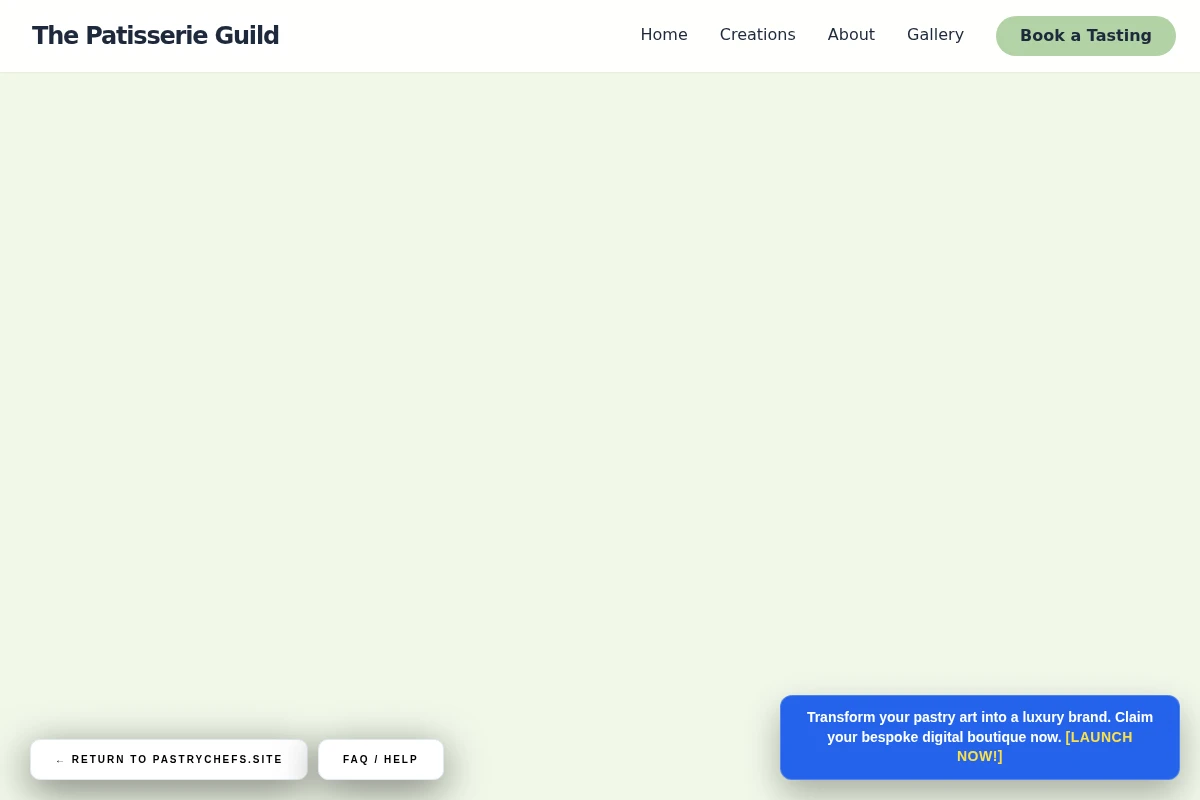Viewport: 1200px width, 800px height.
Task: Select the blue pastry brand promo banner text
Action: click(980, 737)
